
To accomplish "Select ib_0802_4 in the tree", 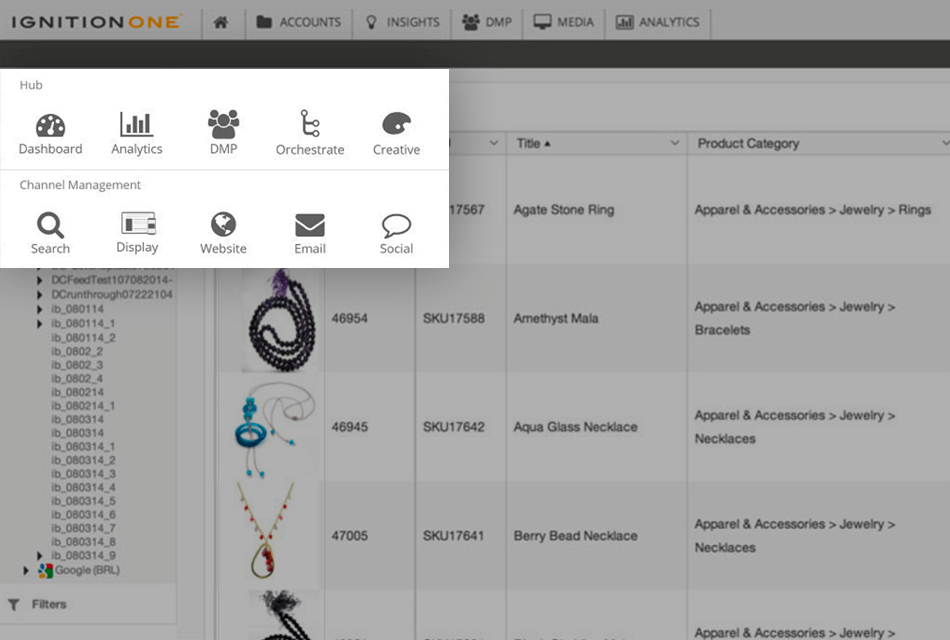I will [77, 379].
